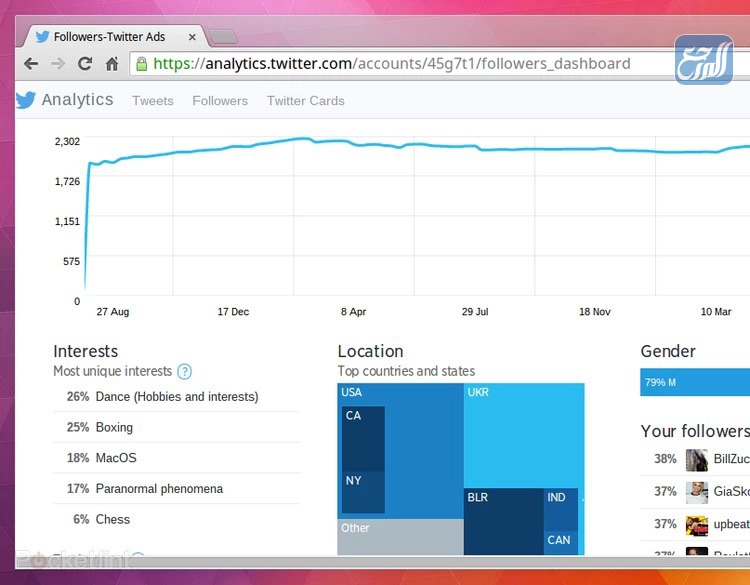The image size is (750, 585).
Task: Click the browser home icon
Action: (x=112, y=64)
